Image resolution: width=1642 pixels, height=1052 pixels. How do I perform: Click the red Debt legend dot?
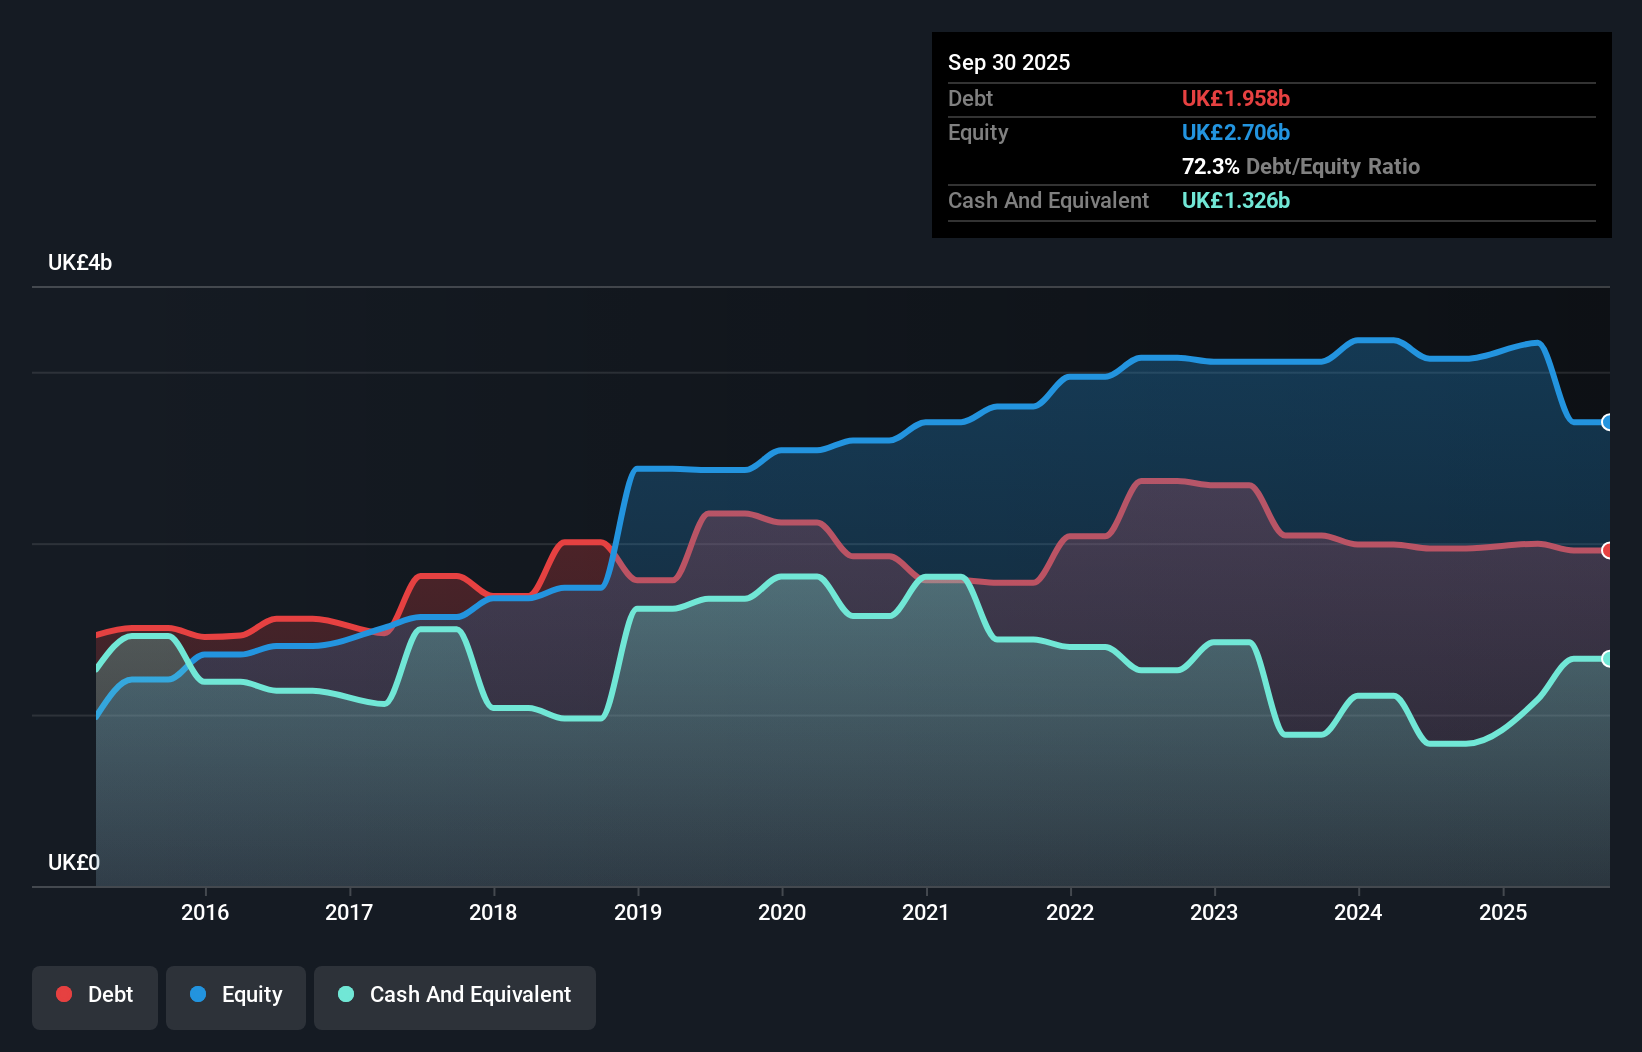tap(64, 994)
